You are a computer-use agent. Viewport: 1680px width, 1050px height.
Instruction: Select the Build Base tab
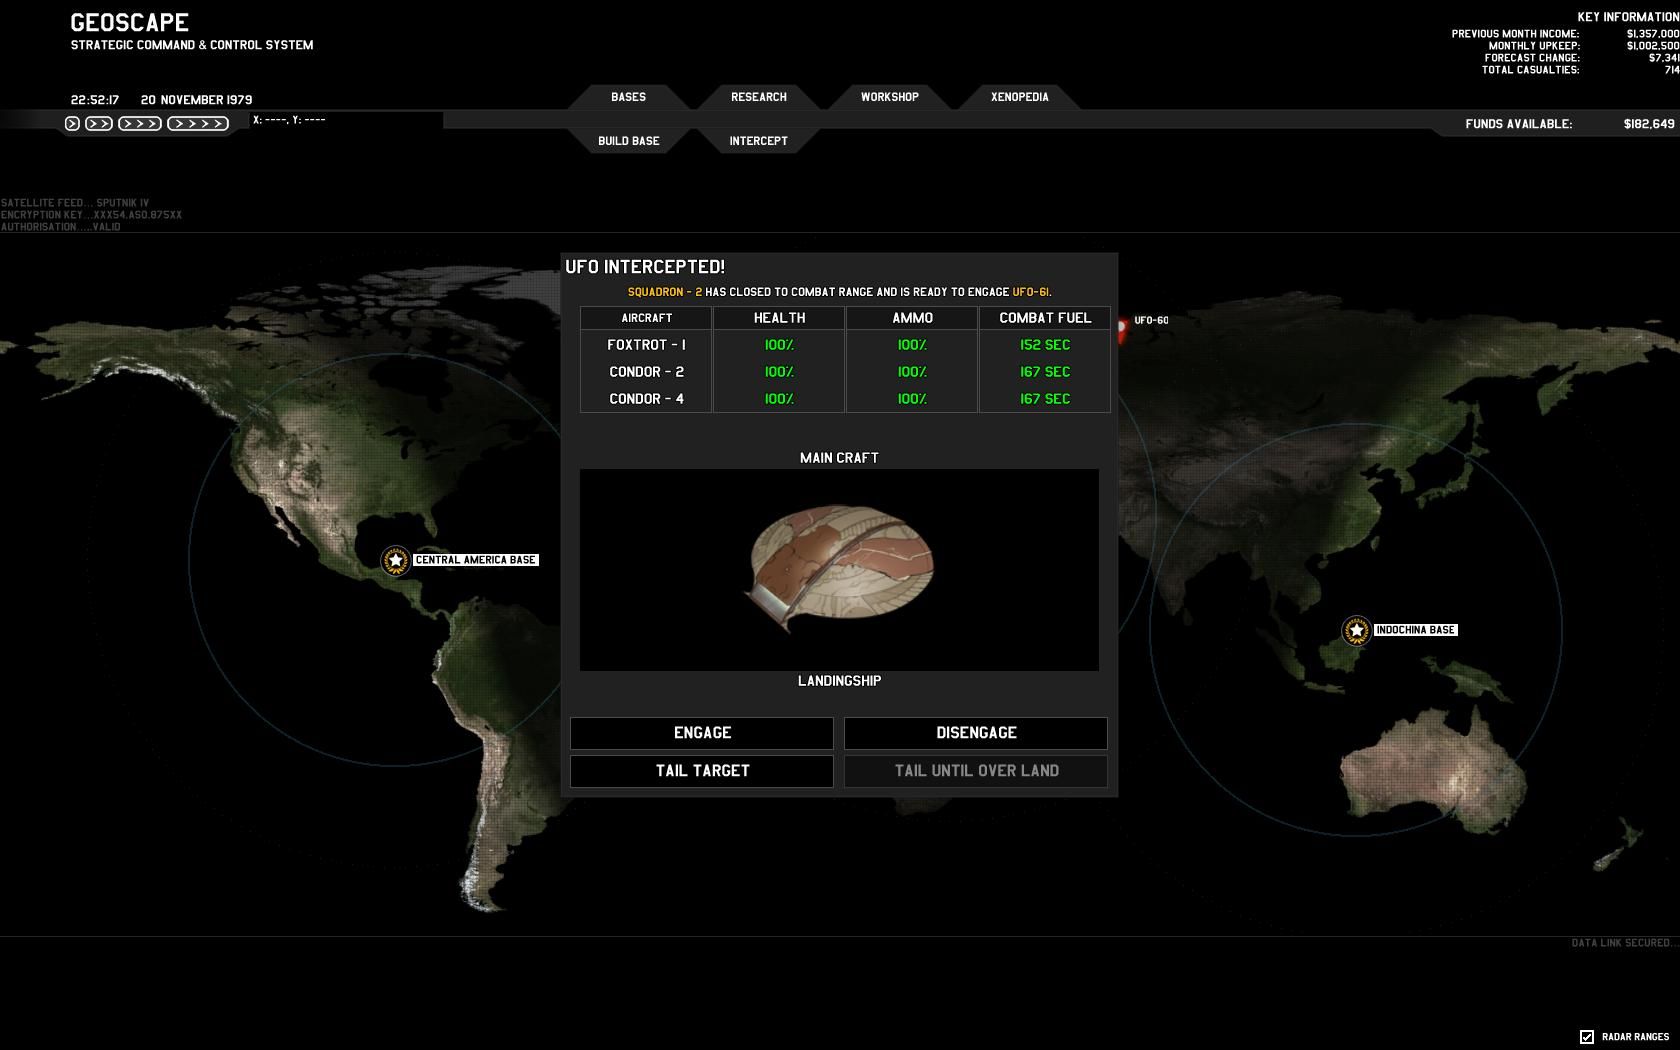628,141
